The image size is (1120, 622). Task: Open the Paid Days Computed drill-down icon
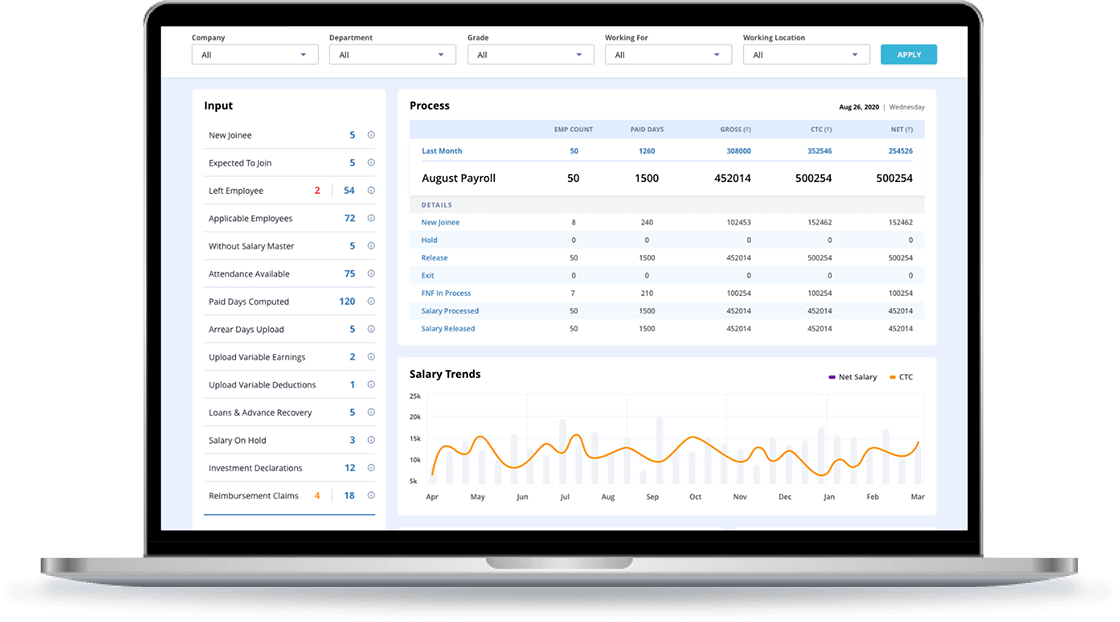point(371,301)
